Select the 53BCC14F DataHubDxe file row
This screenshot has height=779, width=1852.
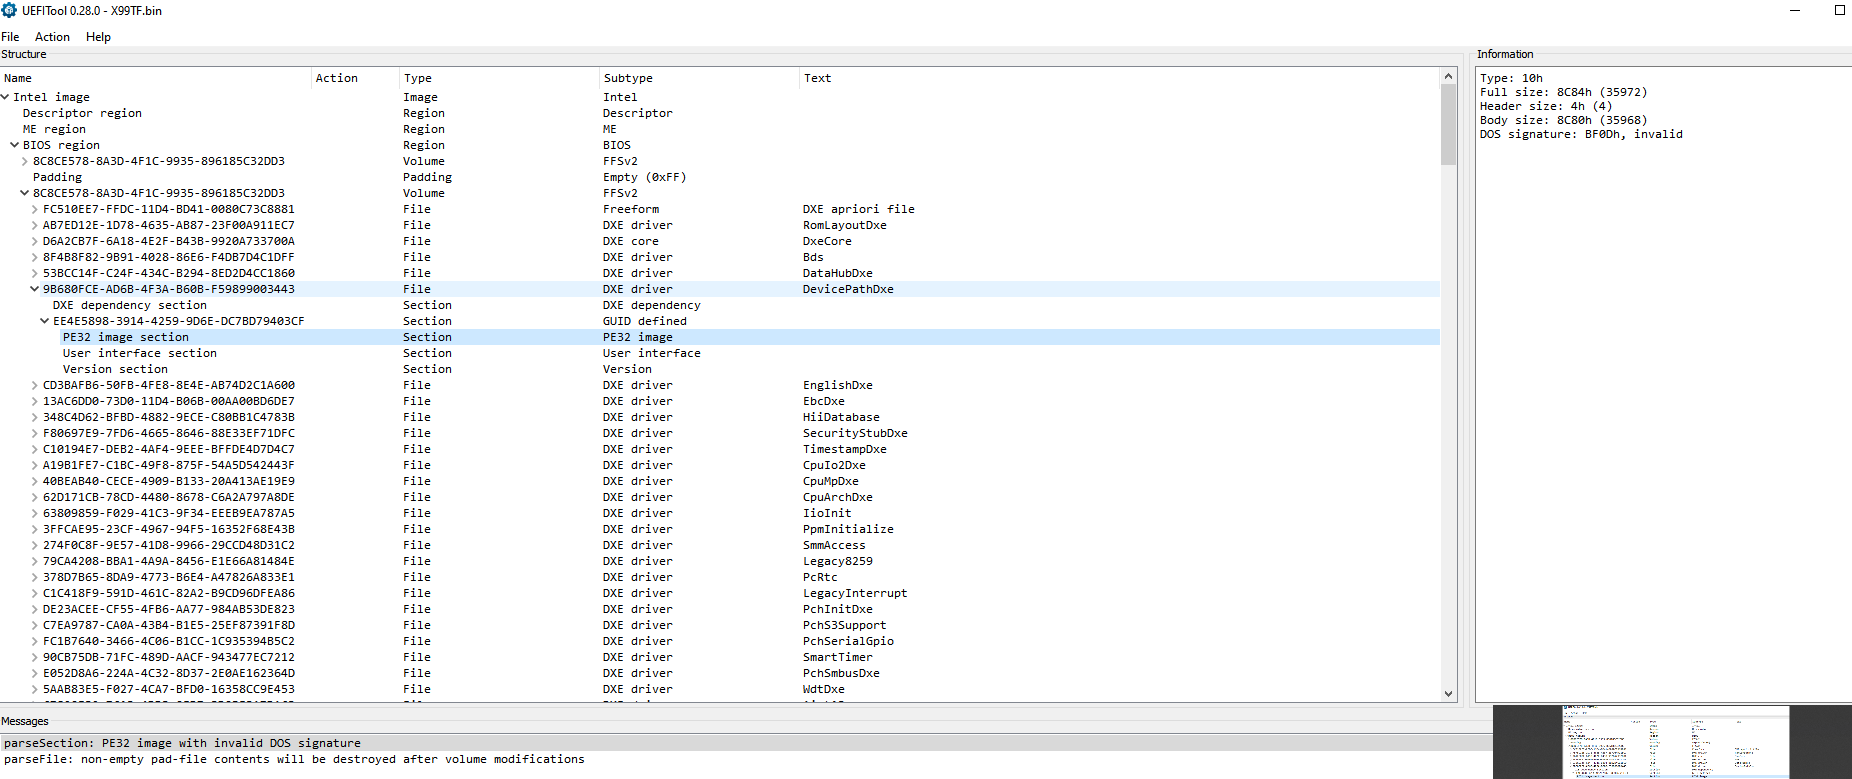point(720,273)
